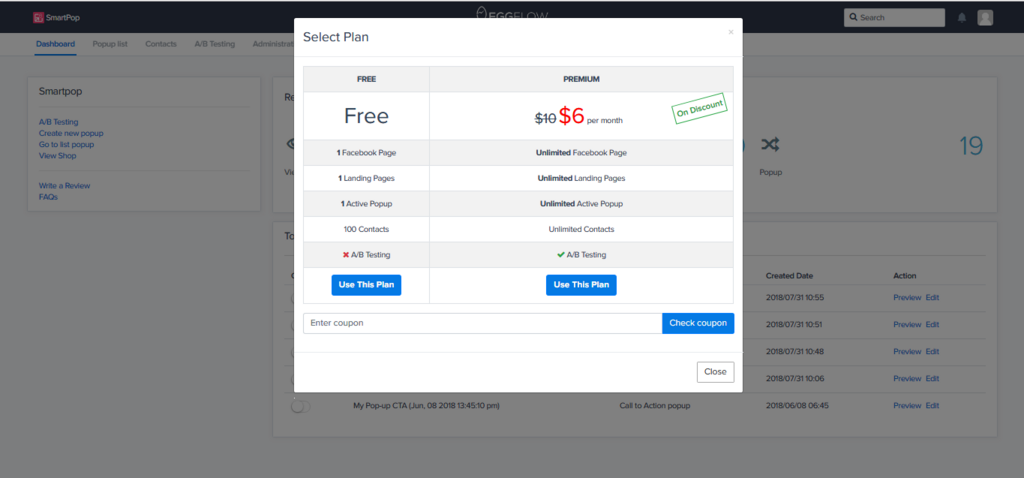The width and height of the screenshot is (1024, 478).
Task: Close Select Plan dialog with X icon
Action: (x=731, y=32)
